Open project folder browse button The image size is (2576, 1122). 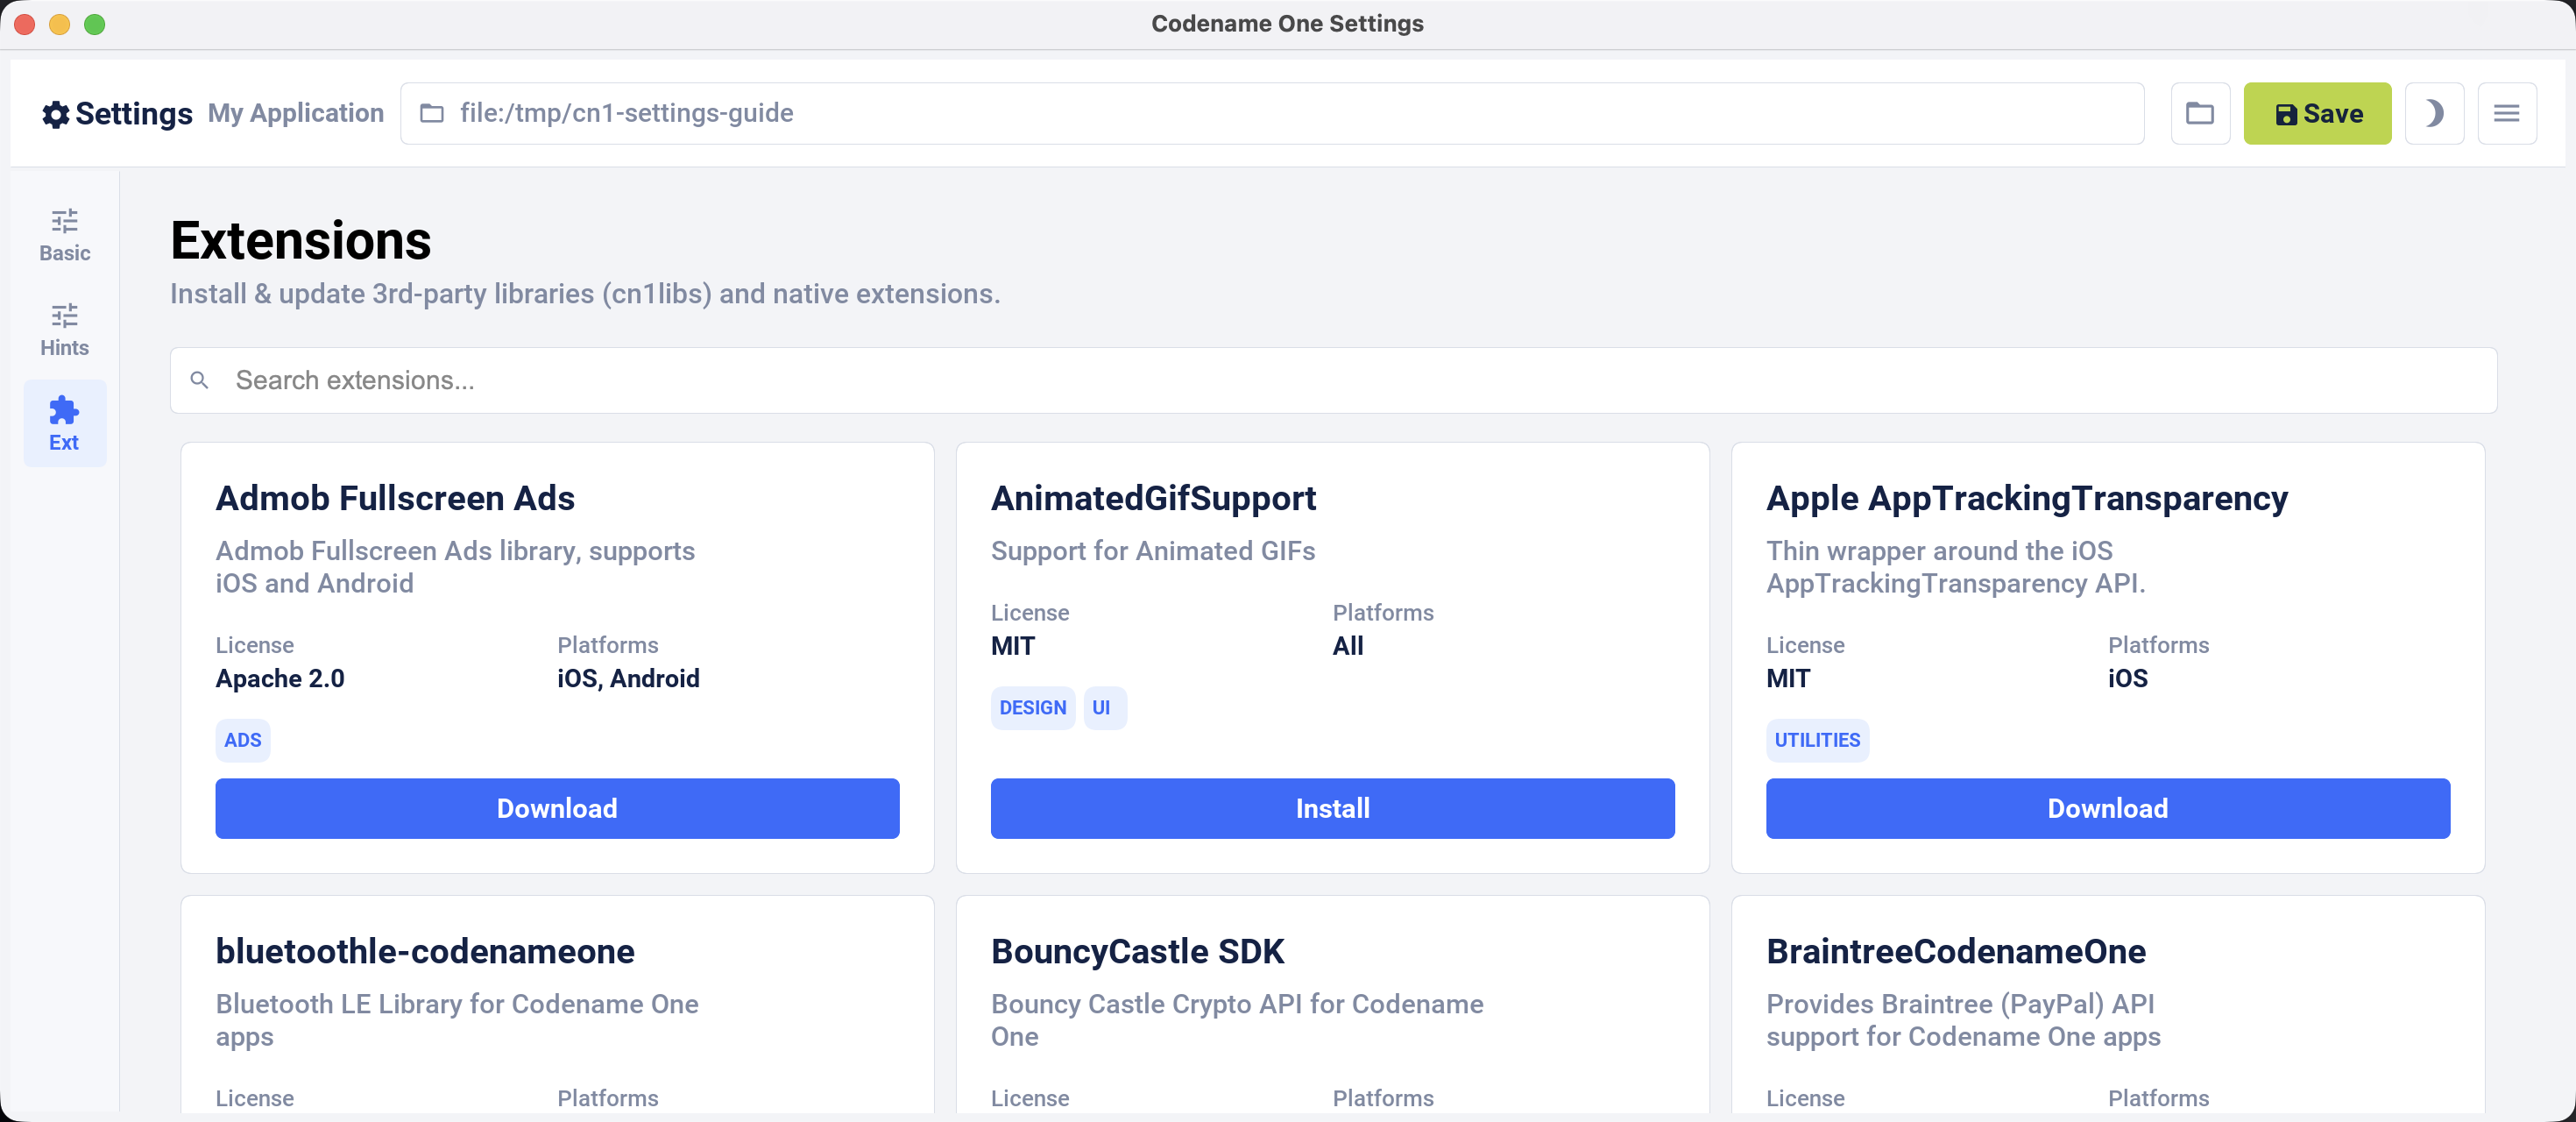[2199, 113]
